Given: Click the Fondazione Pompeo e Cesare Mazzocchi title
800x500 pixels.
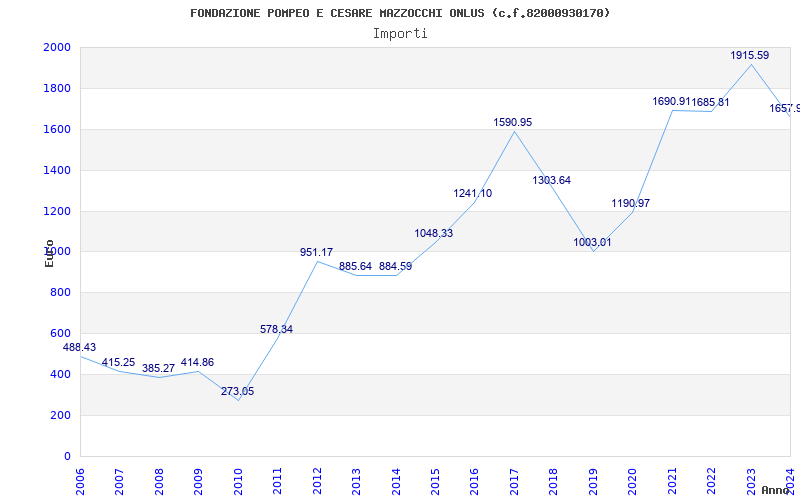Looking at the screenshot, I should tap(400, 13).
